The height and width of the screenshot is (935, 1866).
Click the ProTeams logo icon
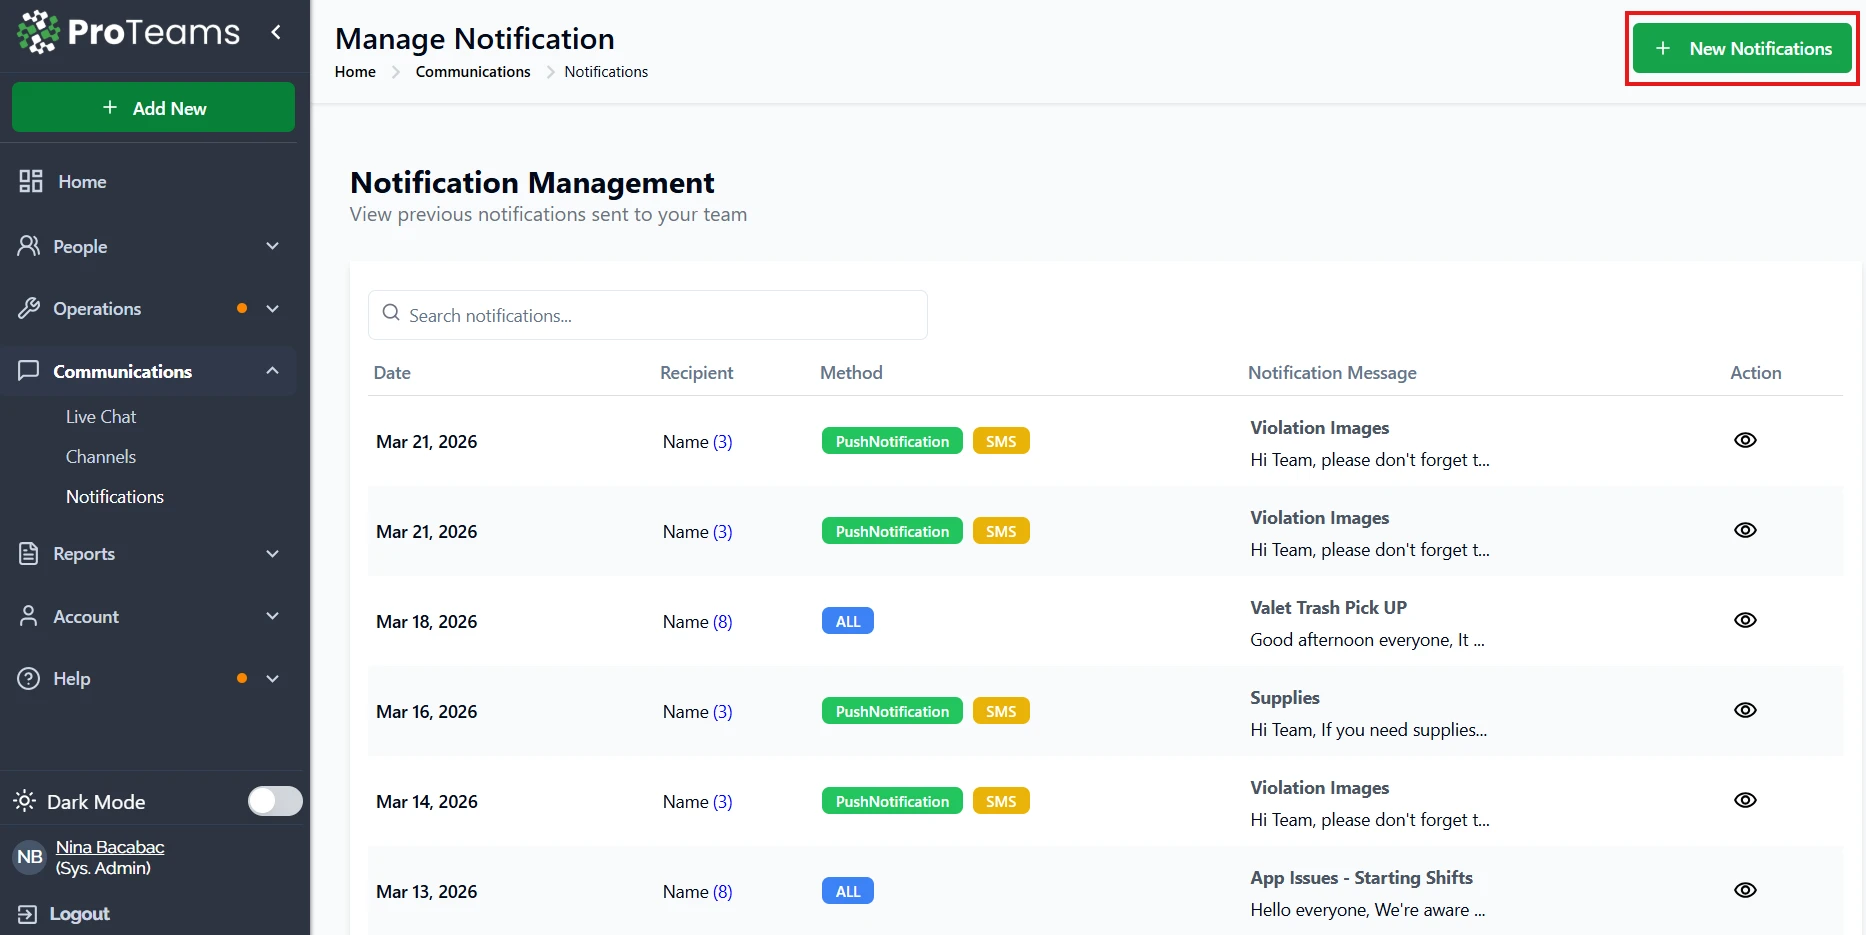pyautogui.click(x=39, y=33)
